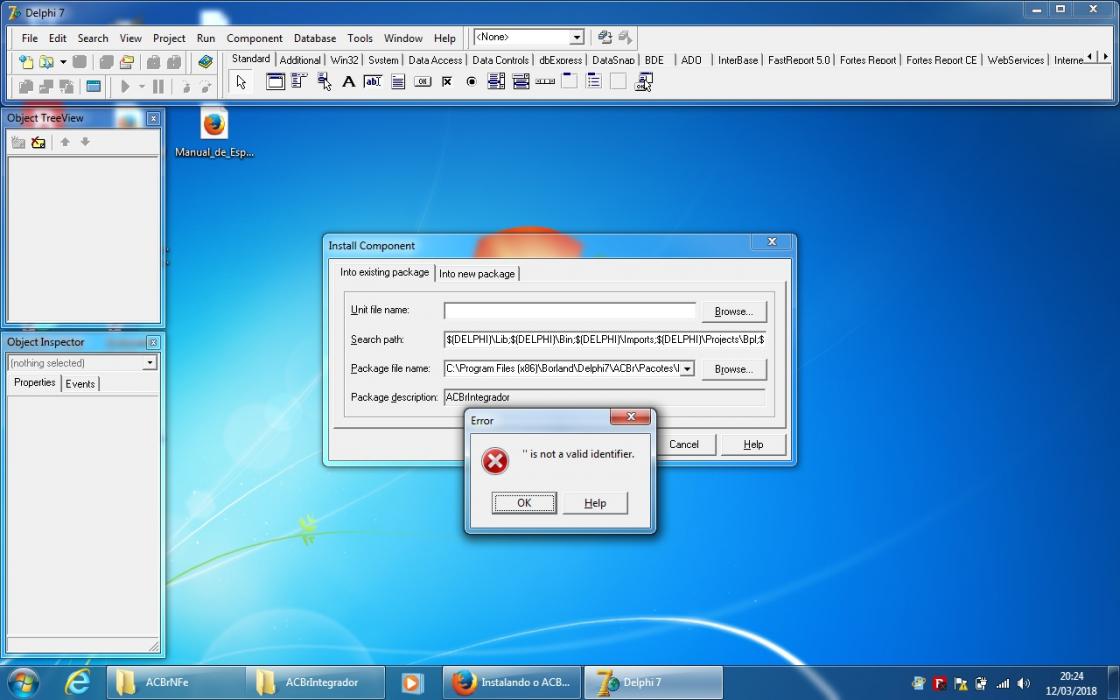
Task: Click the New Items toolbar icon
Action: tap(26, 62)
